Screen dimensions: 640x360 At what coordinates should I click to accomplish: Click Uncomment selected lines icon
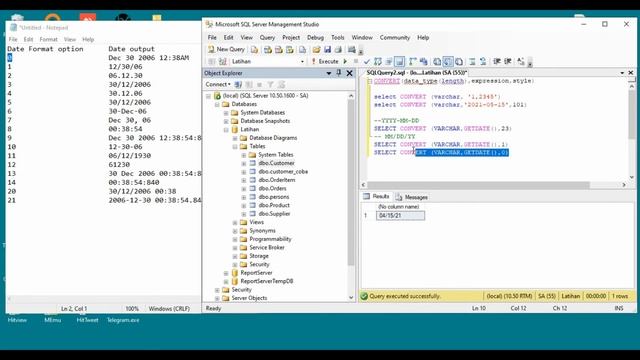483,62
